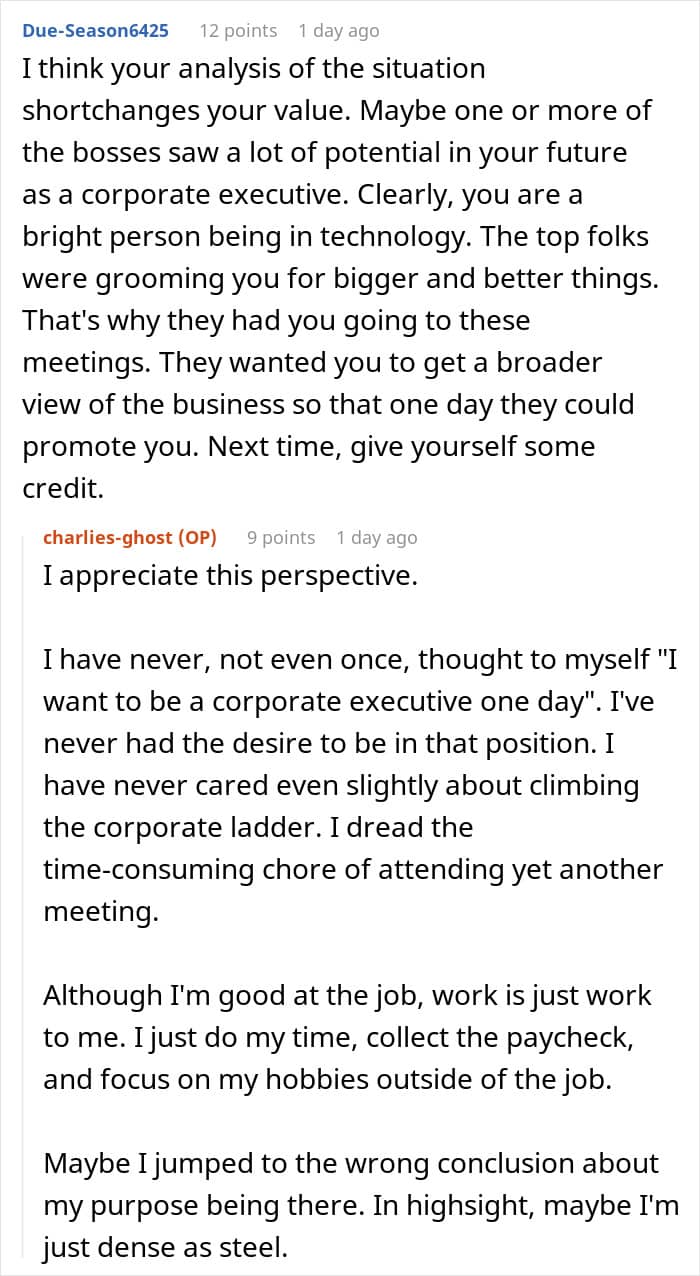Click the 9 points score
This screenshot has width=700, height=1276.
click(281, 537)
